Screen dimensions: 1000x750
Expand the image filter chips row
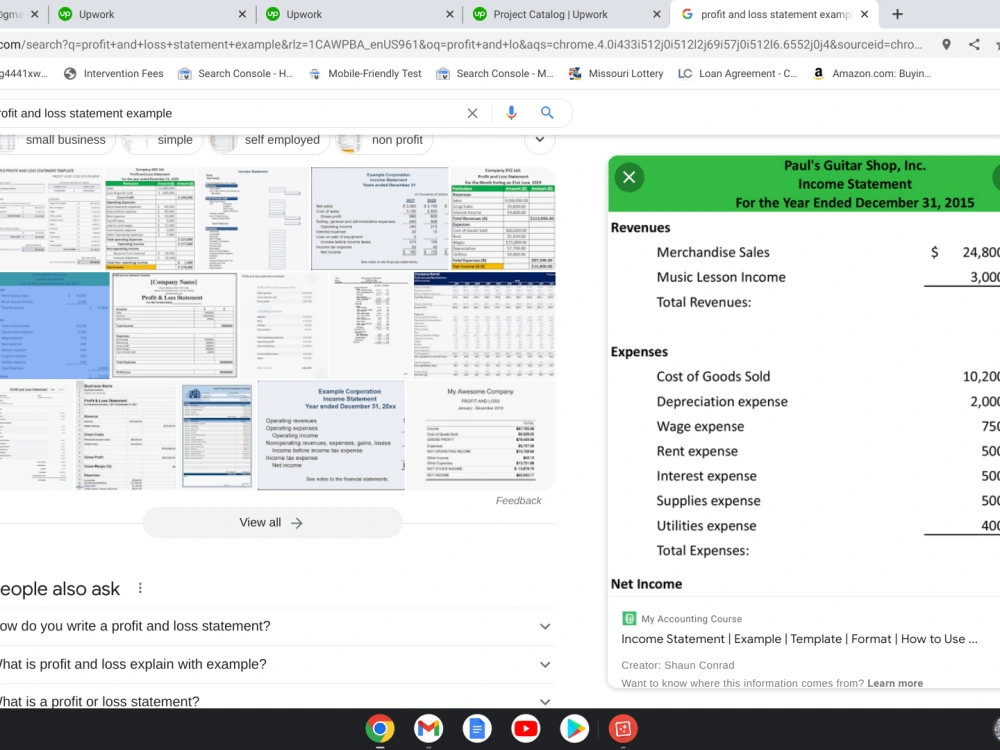(x=540, y=140)
